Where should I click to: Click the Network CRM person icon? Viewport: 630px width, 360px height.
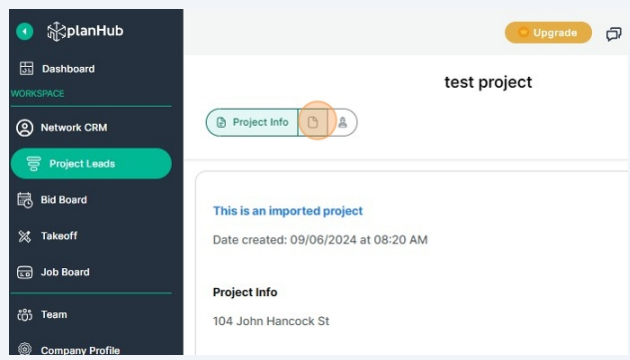click(x=25, y=128)
